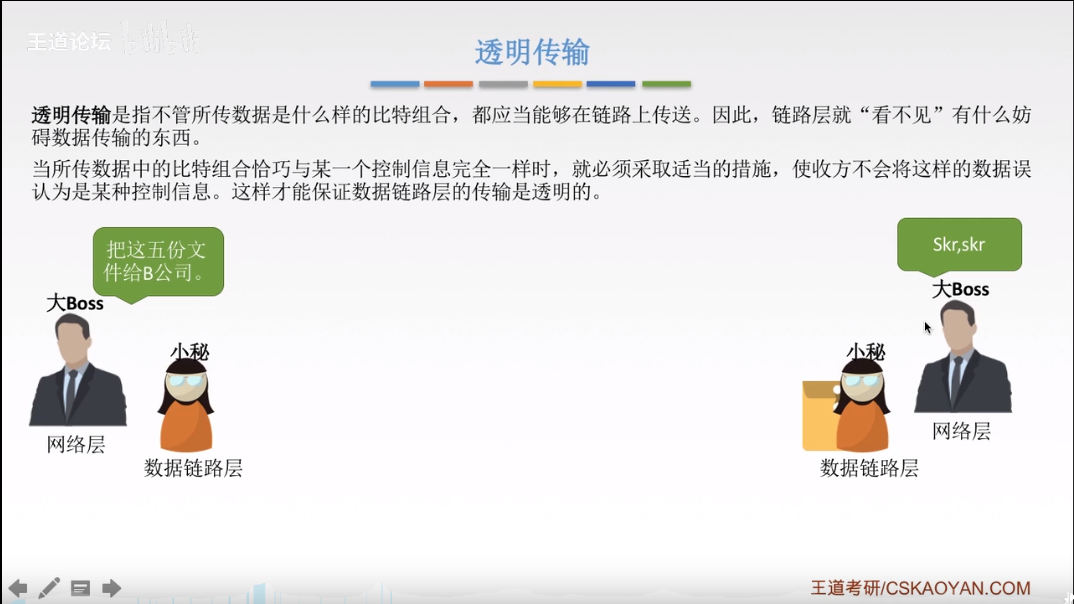
Task: Select the 'Skr,skr' speech bubble
Action: click(x=960, y=243)
